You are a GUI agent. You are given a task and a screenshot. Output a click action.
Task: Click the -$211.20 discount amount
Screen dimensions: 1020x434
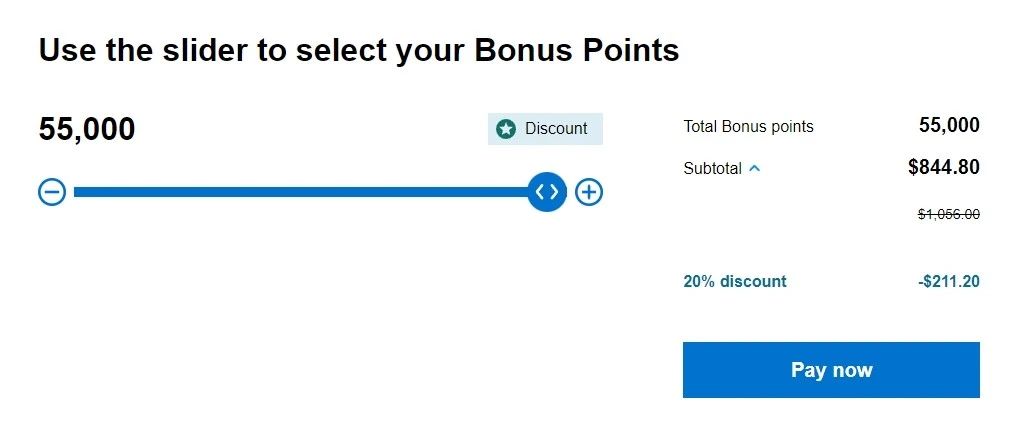(x=948, y=281)
